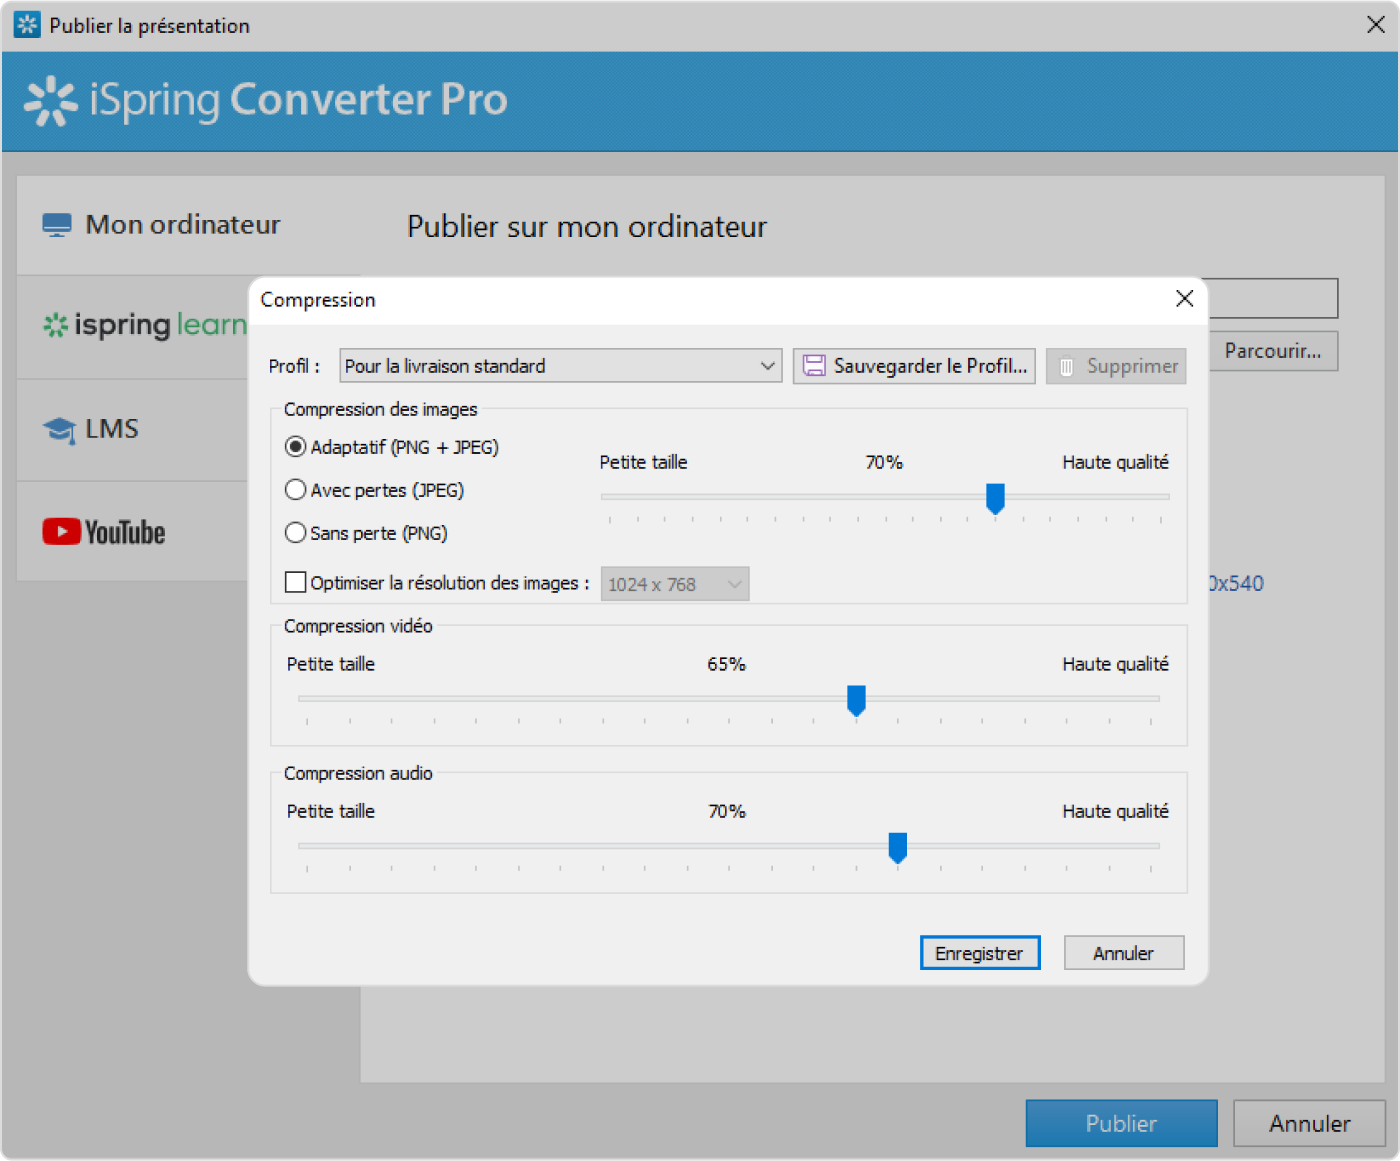Click the ispring learn logo icon

[x=55, y=325]
